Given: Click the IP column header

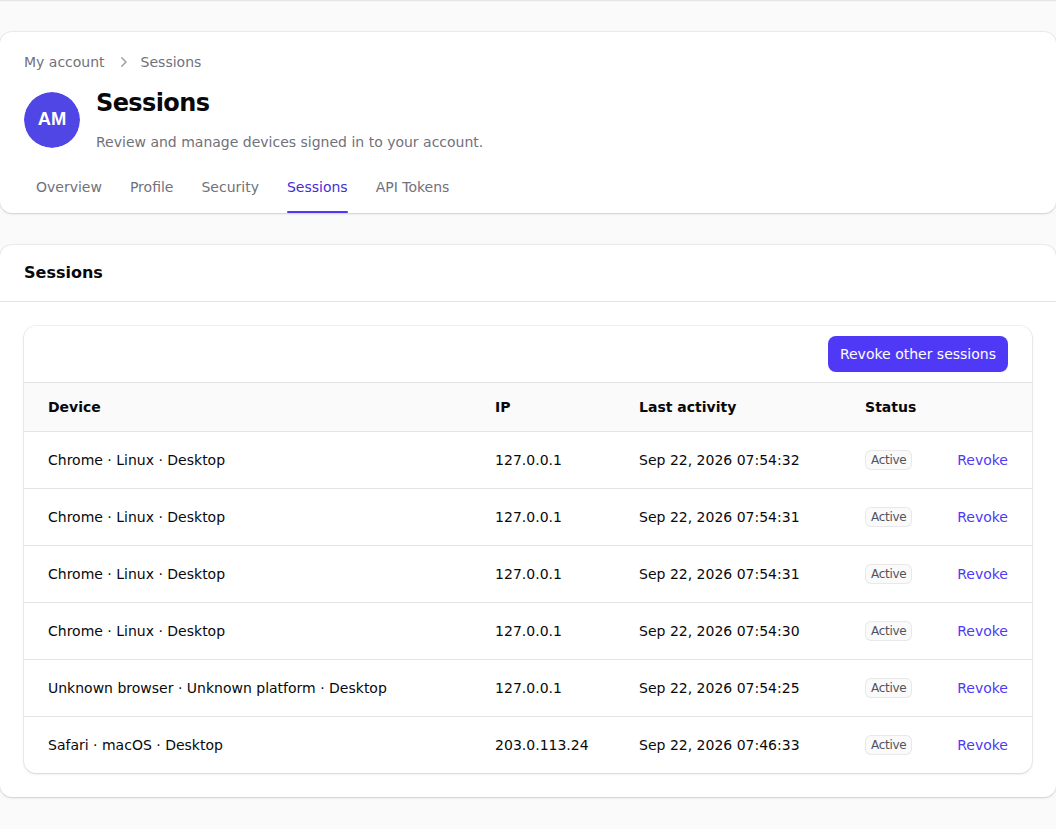Looking at the screenshot, I should pos(502,407).
